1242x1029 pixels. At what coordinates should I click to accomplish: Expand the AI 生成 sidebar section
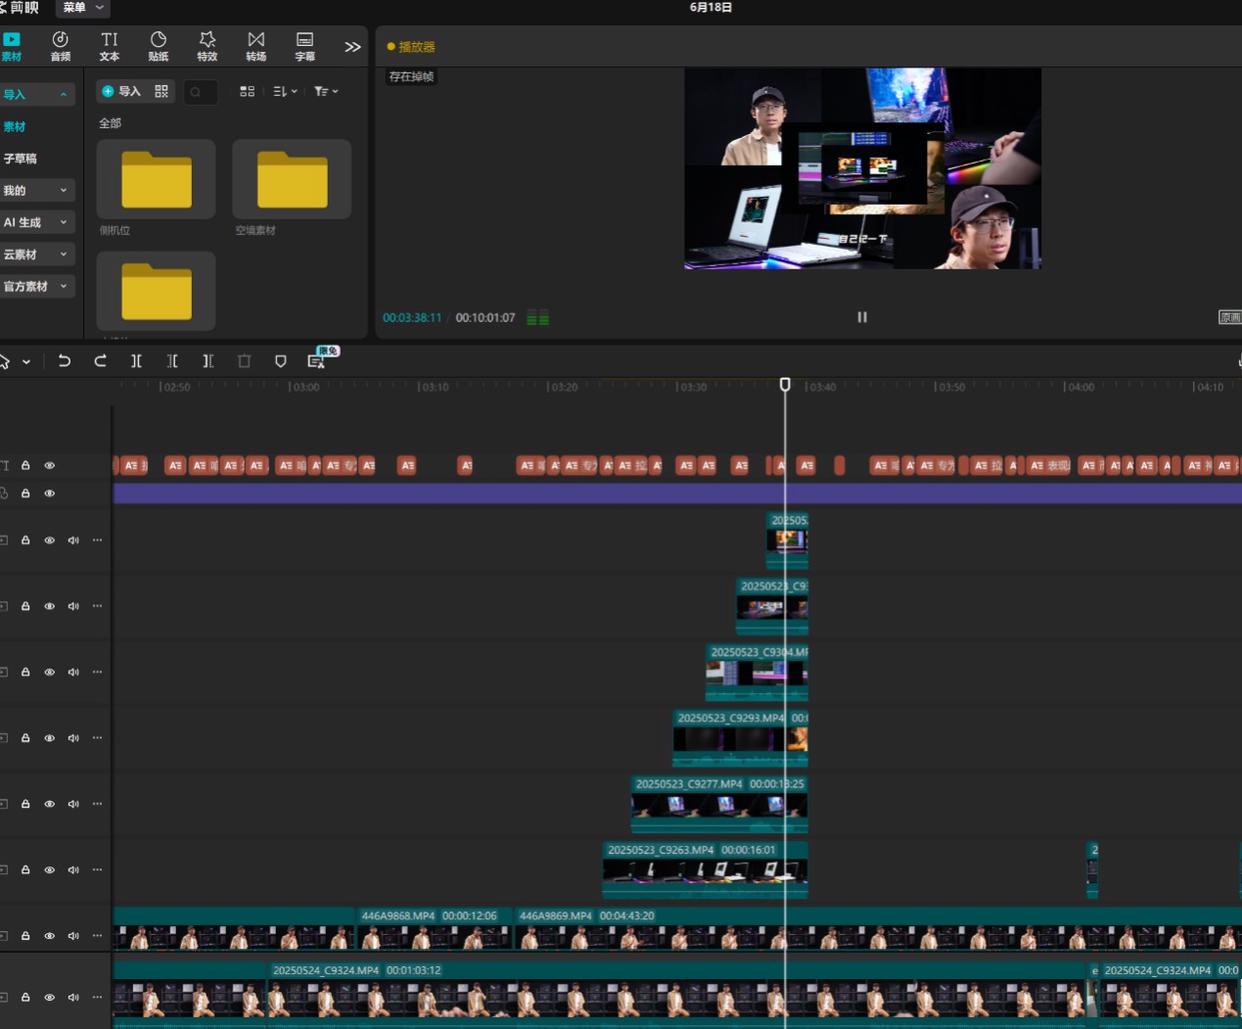coord(36,222)
